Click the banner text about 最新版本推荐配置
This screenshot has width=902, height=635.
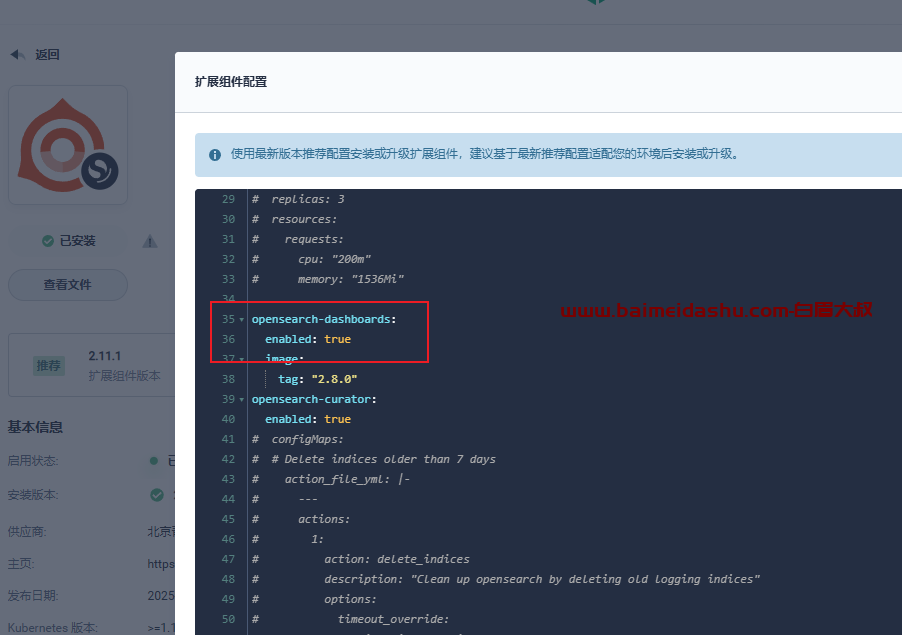tap(484, 154)
